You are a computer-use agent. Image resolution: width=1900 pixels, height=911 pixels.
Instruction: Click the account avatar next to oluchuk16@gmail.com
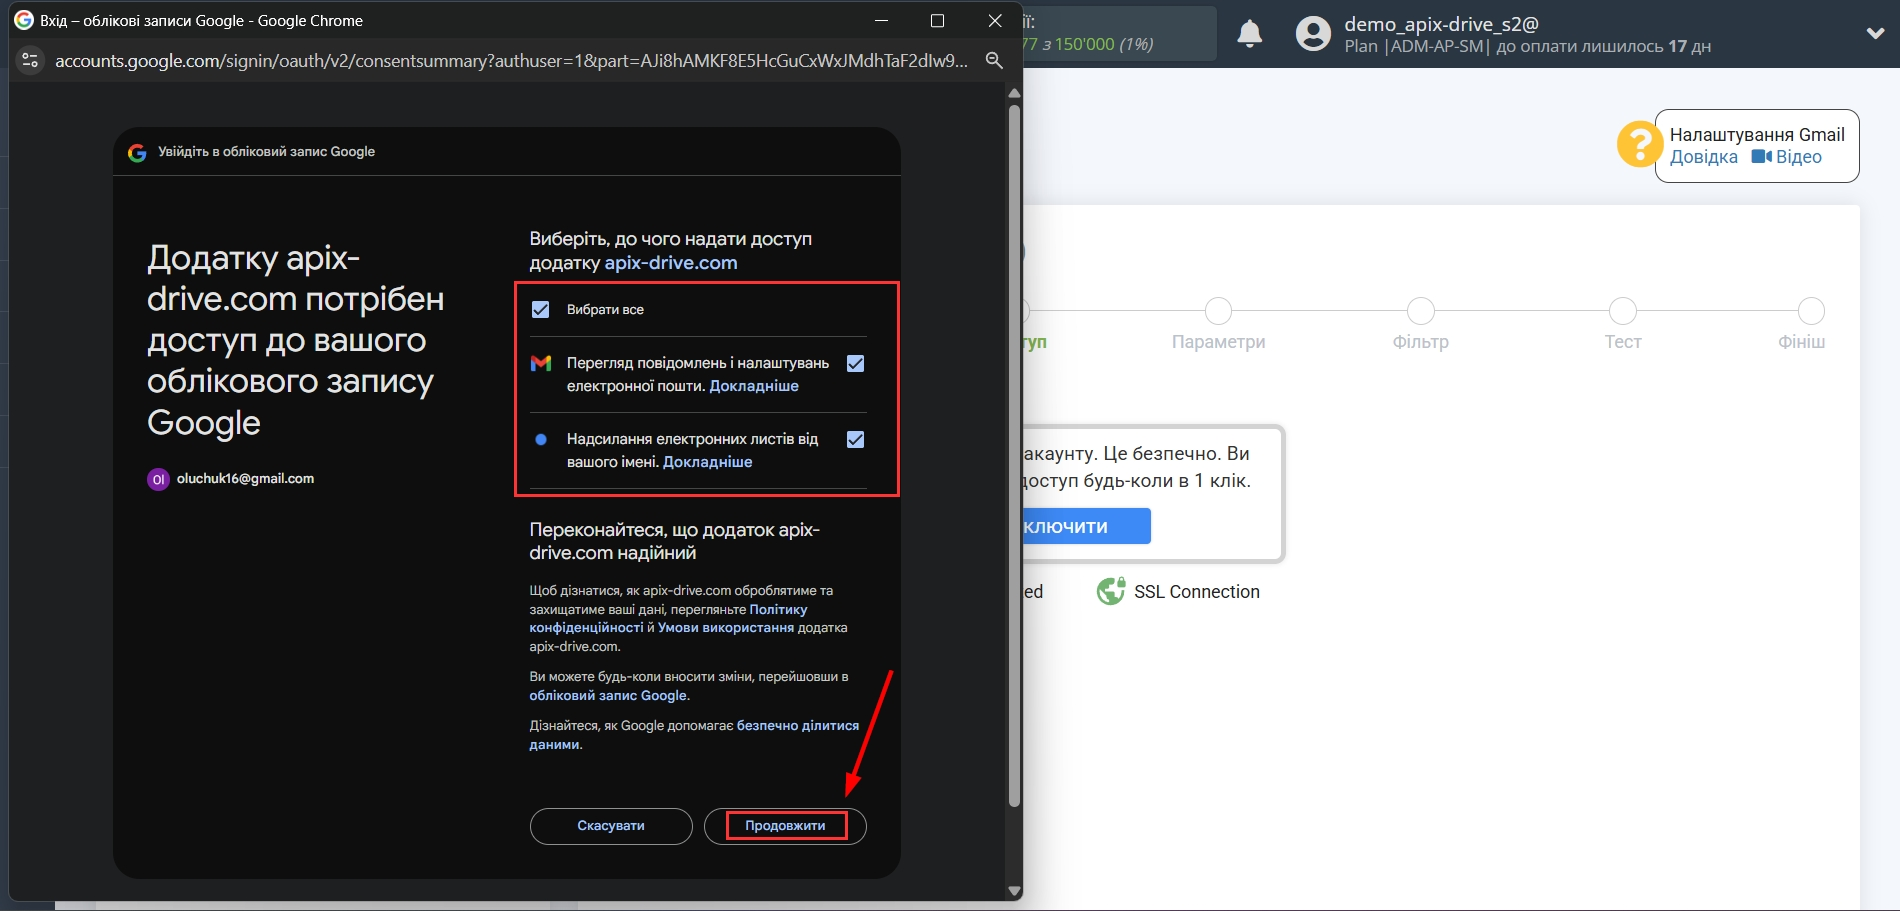(158, 479)
